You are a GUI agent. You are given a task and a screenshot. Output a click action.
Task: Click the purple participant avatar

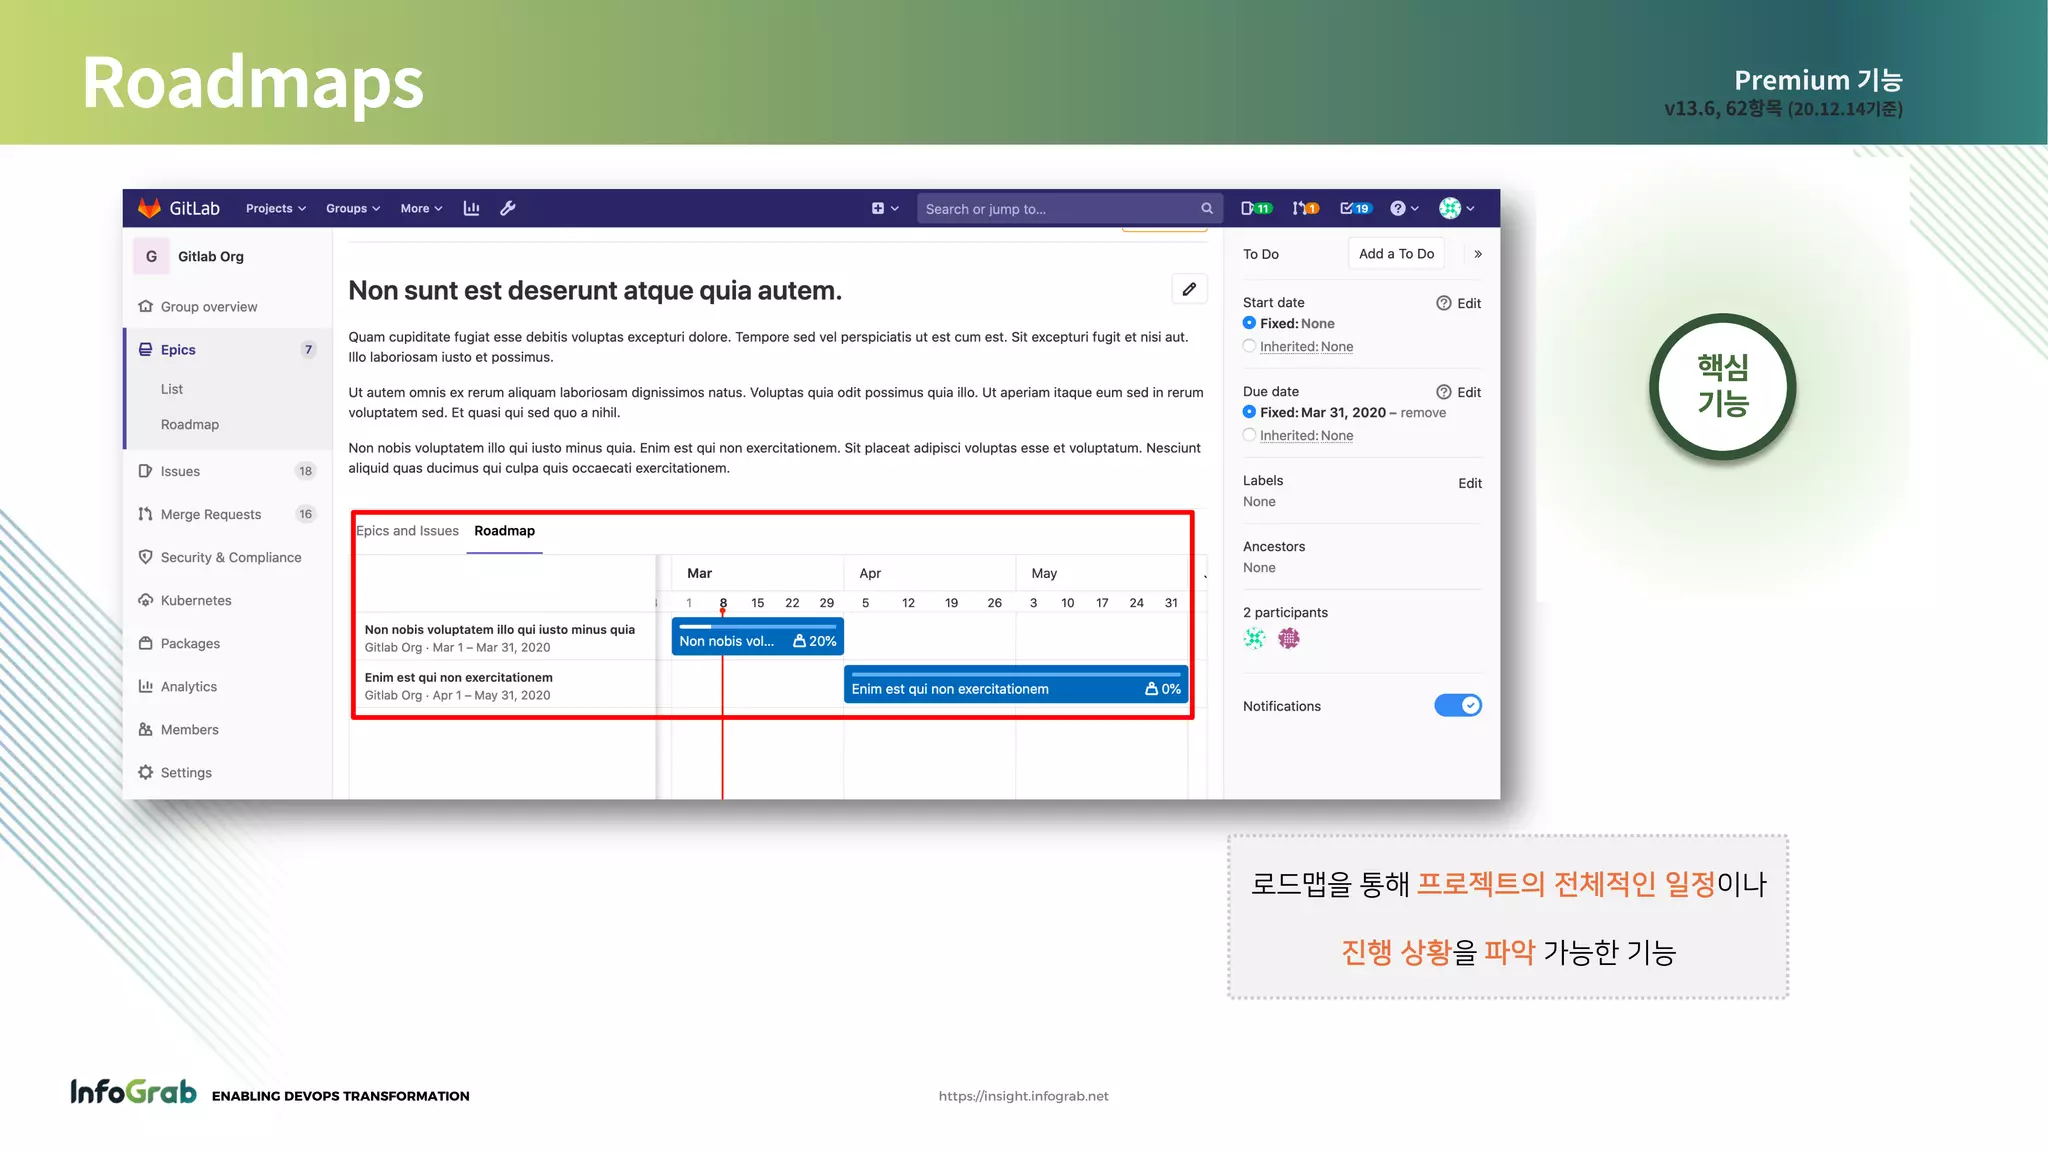coord(1289,638)
